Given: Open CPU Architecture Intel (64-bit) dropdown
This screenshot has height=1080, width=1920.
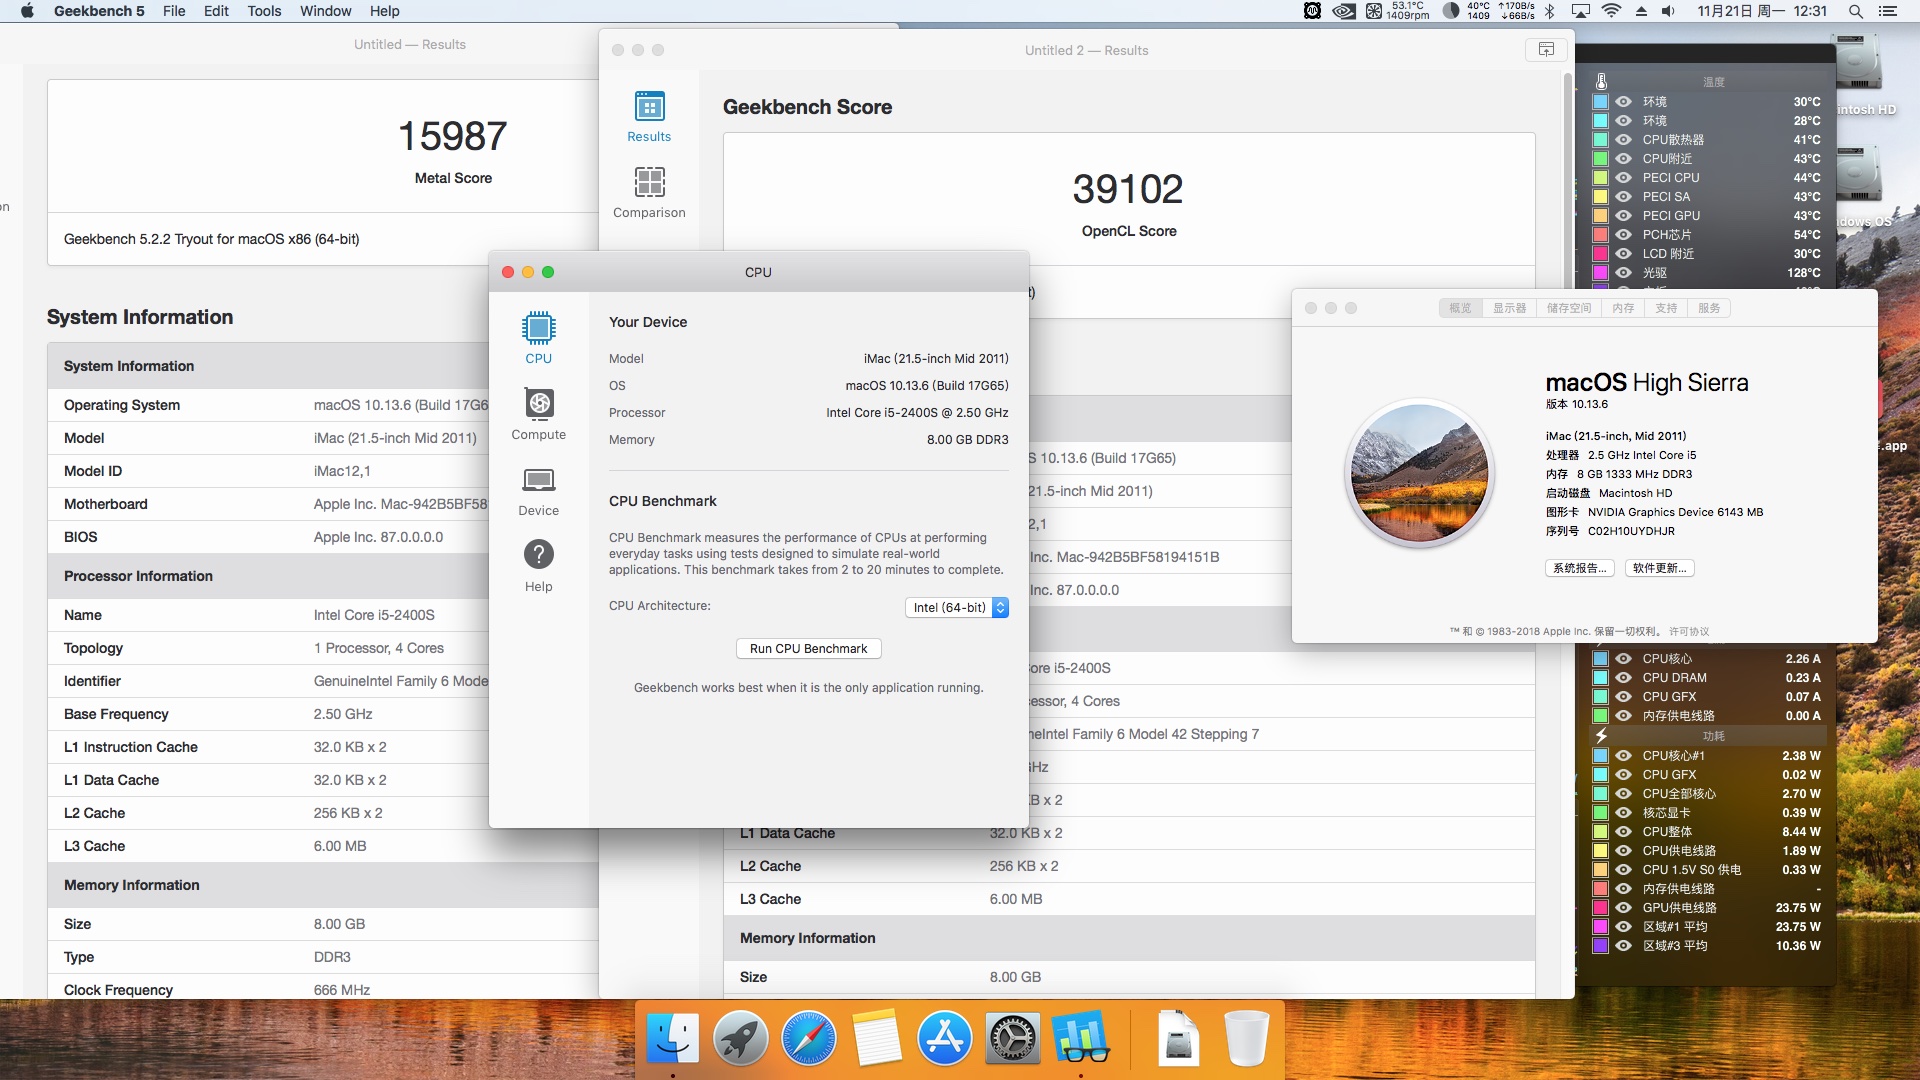Looking at the screenshot, I should click(x=957, y=607).
